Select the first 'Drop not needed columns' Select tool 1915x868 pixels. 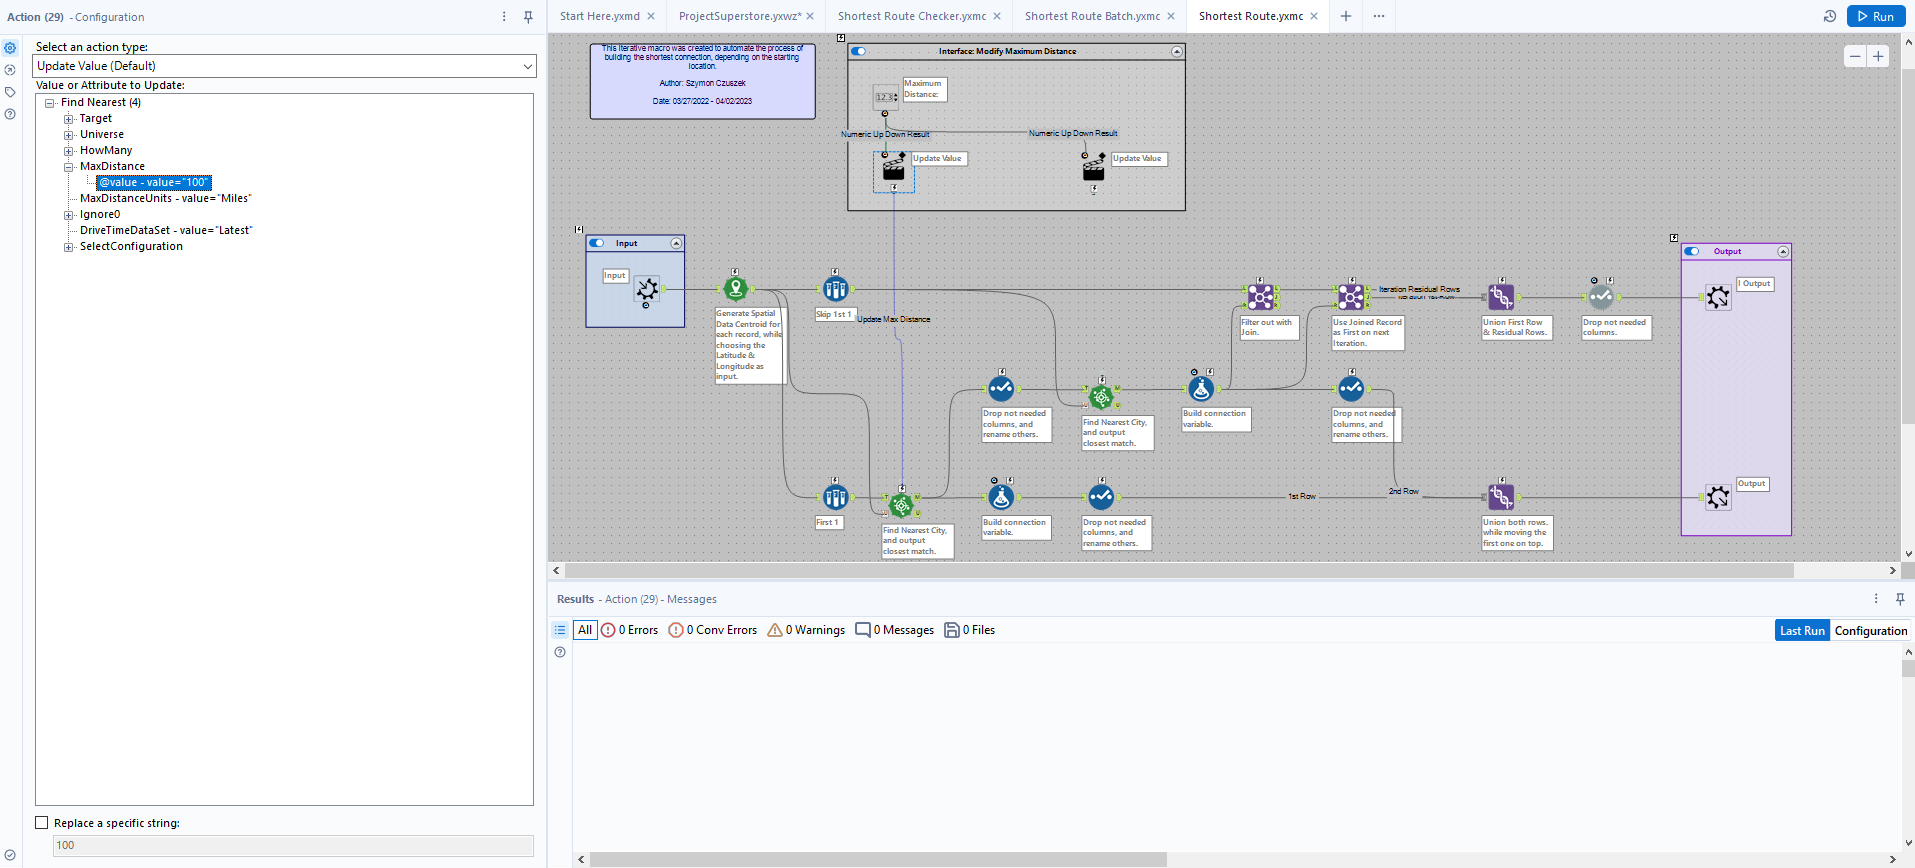[1001, 389]
